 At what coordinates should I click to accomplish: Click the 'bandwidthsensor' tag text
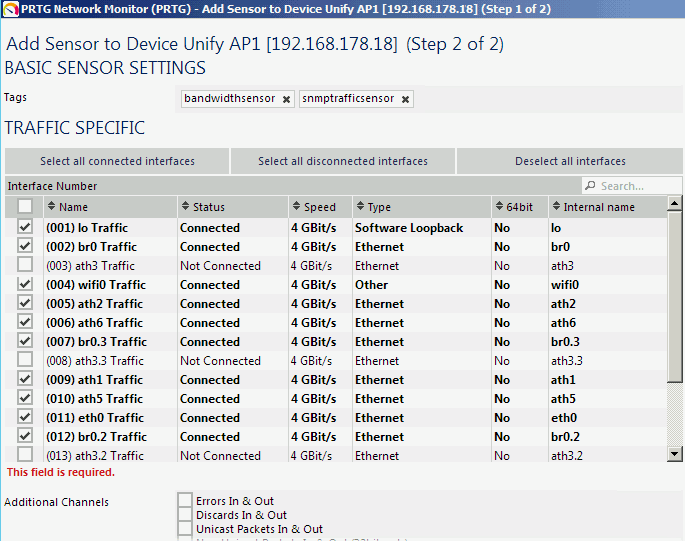click(x=229, y=98)
